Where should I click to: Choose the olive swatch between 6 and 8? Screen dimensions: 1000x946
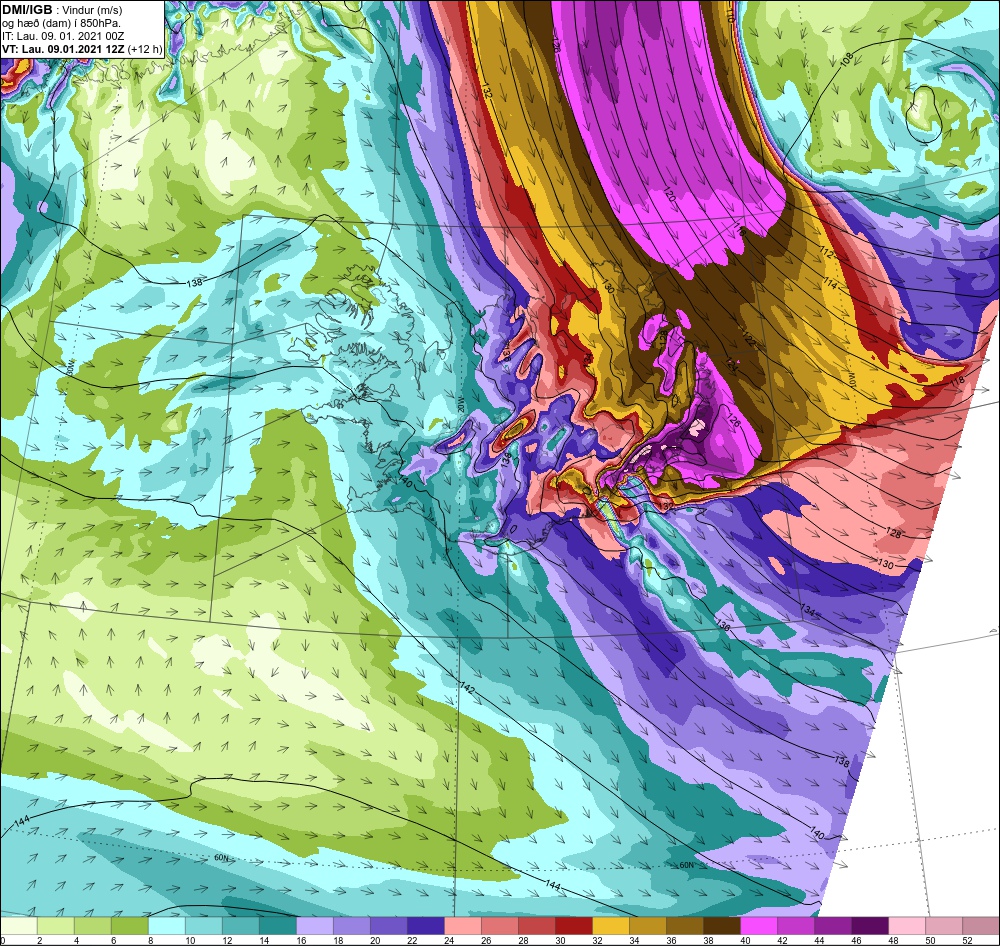[x=130, y=925]
